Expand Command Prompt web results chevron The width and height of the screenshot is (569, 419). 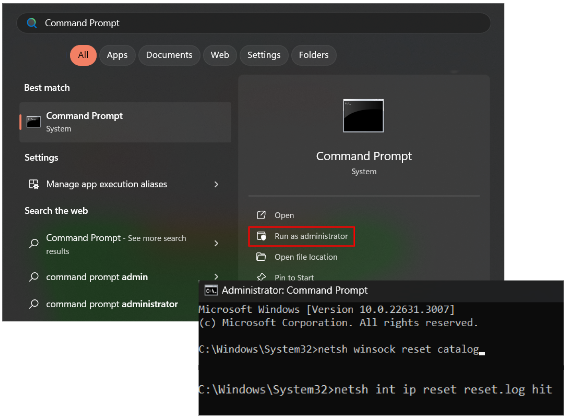216,243
